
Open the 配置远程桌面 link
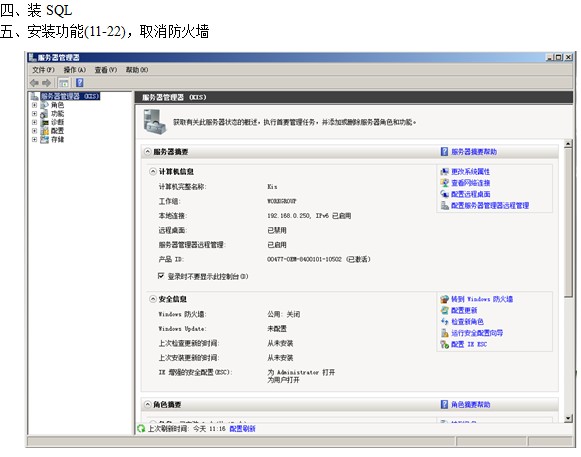coord(471,194)
